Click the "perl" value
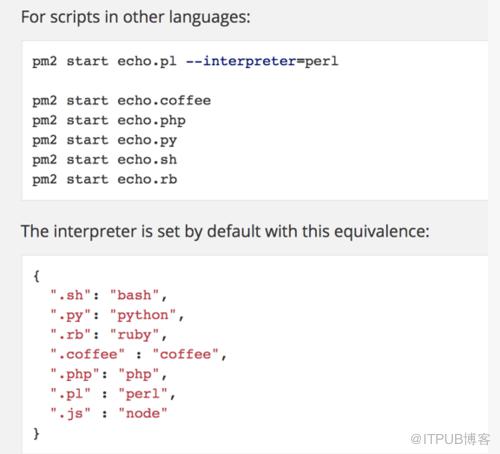The width and height of the screenshot is (500, 454). (x=143, y=394)
